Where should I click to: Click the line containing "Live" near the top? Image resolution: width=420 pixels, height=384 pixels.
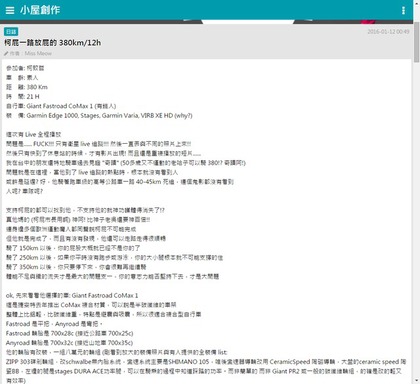click(x=34, y=135)
